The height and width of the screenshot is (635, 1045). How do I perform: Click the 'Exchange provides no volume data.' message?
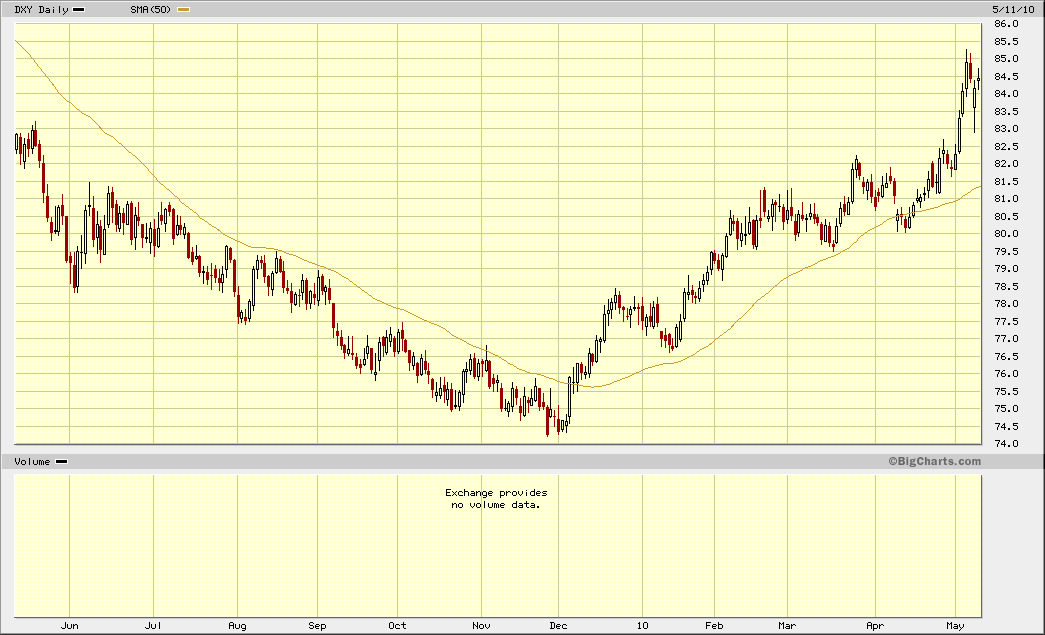coord(496,498)
